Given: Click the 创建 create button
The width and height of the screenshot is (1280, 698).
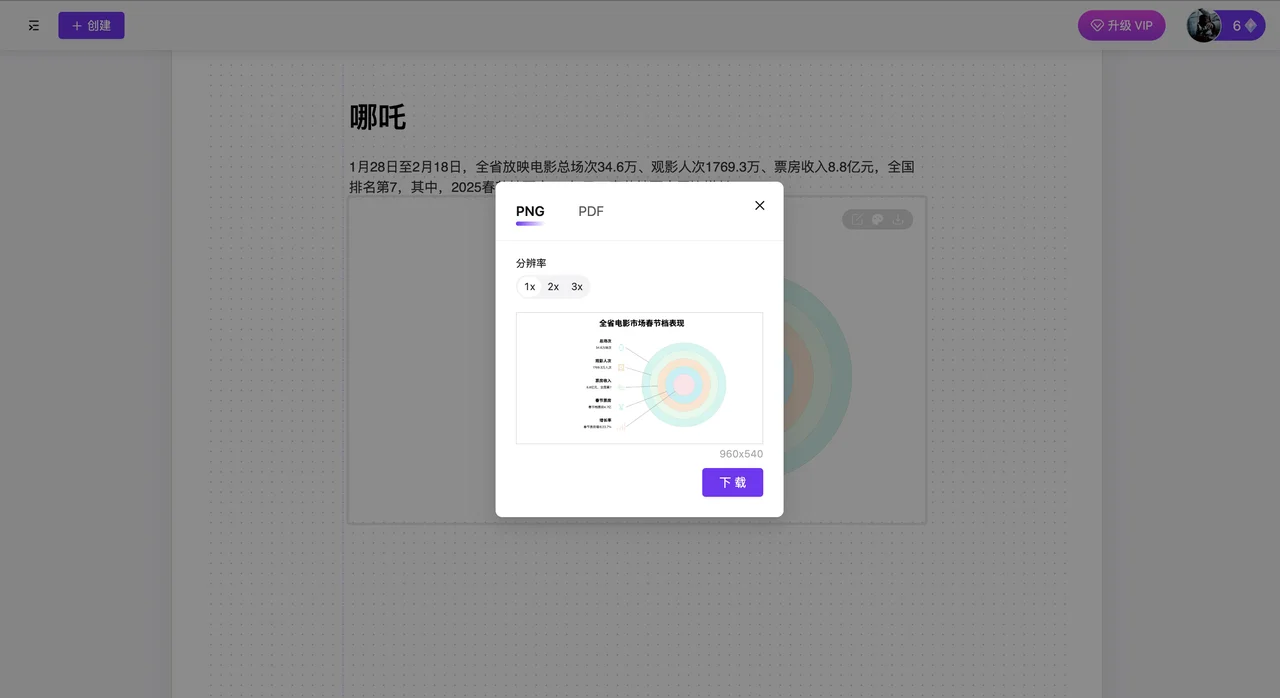Looking at the screenshot, I should coord(91,24).
